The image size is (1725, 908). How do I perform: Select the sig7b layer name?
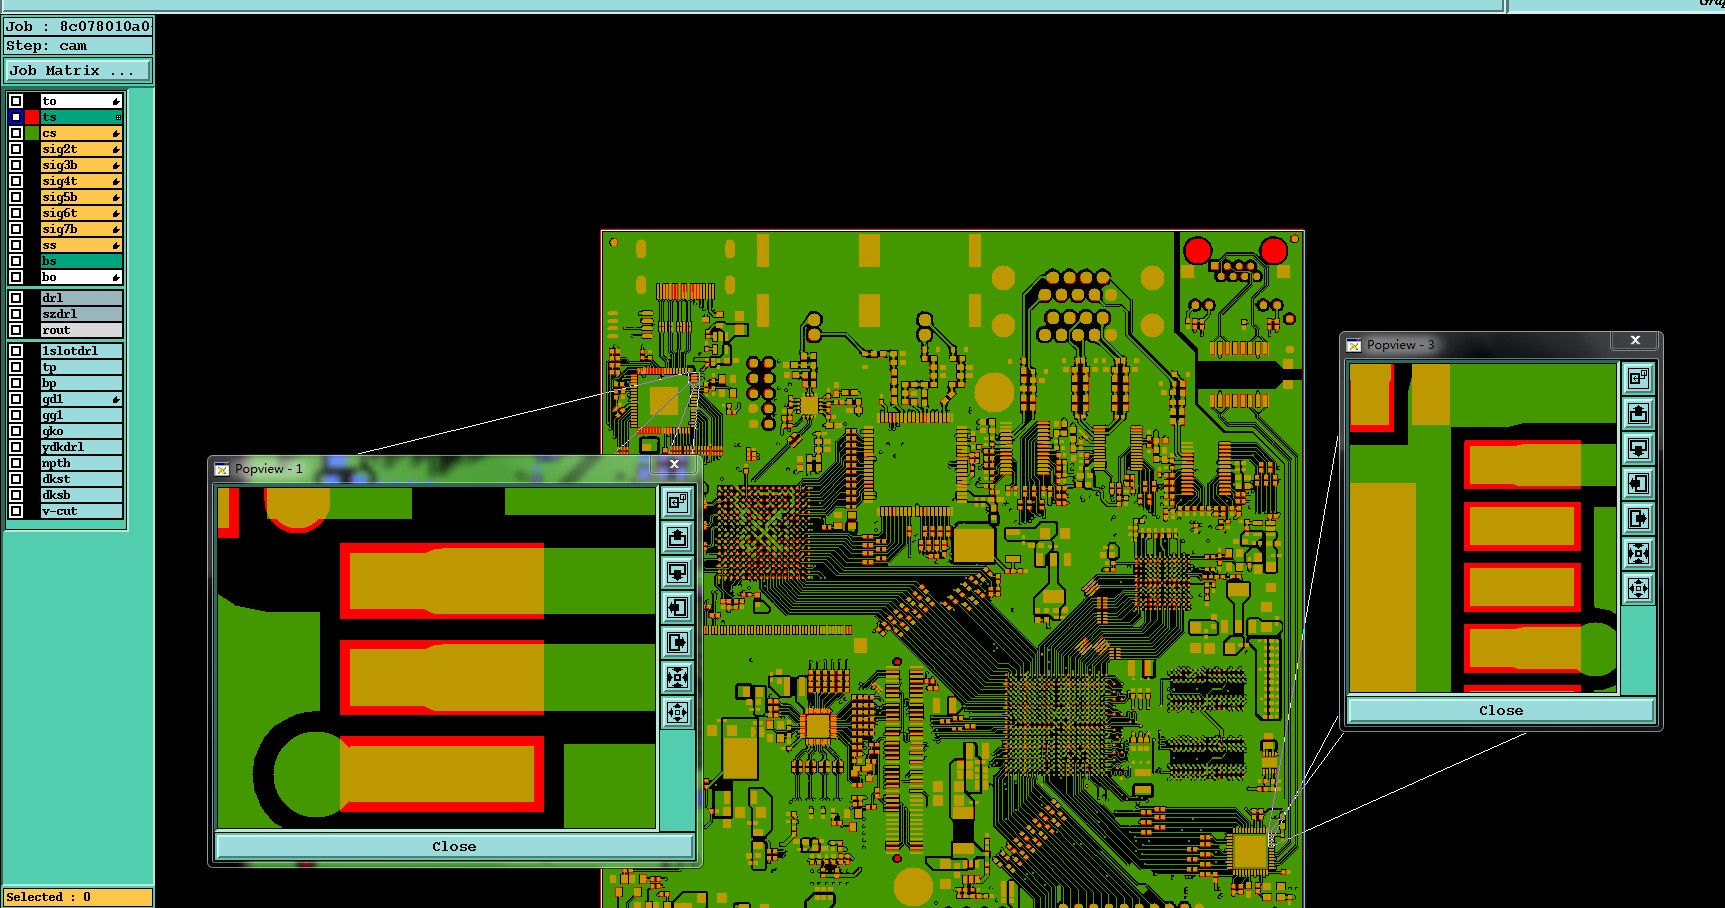[x=81, y=229]
